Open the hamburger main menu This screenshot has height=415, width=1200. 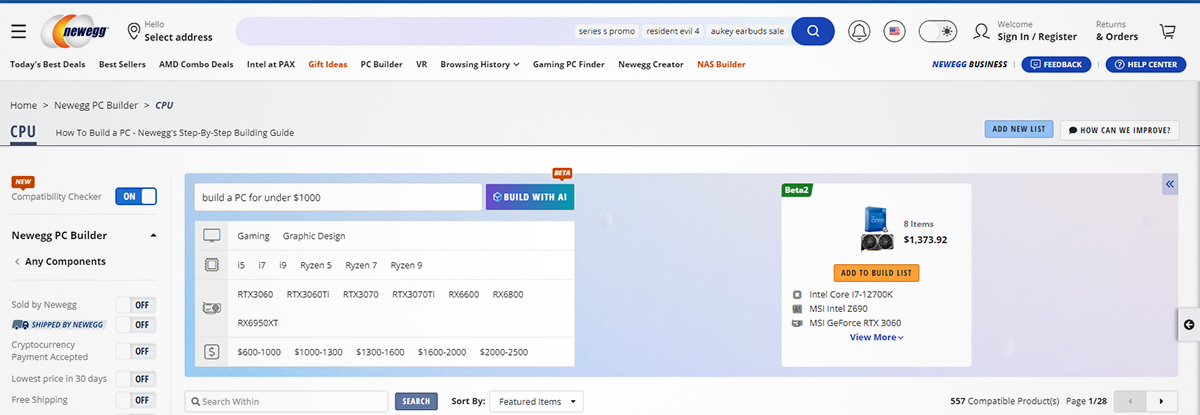18,31
